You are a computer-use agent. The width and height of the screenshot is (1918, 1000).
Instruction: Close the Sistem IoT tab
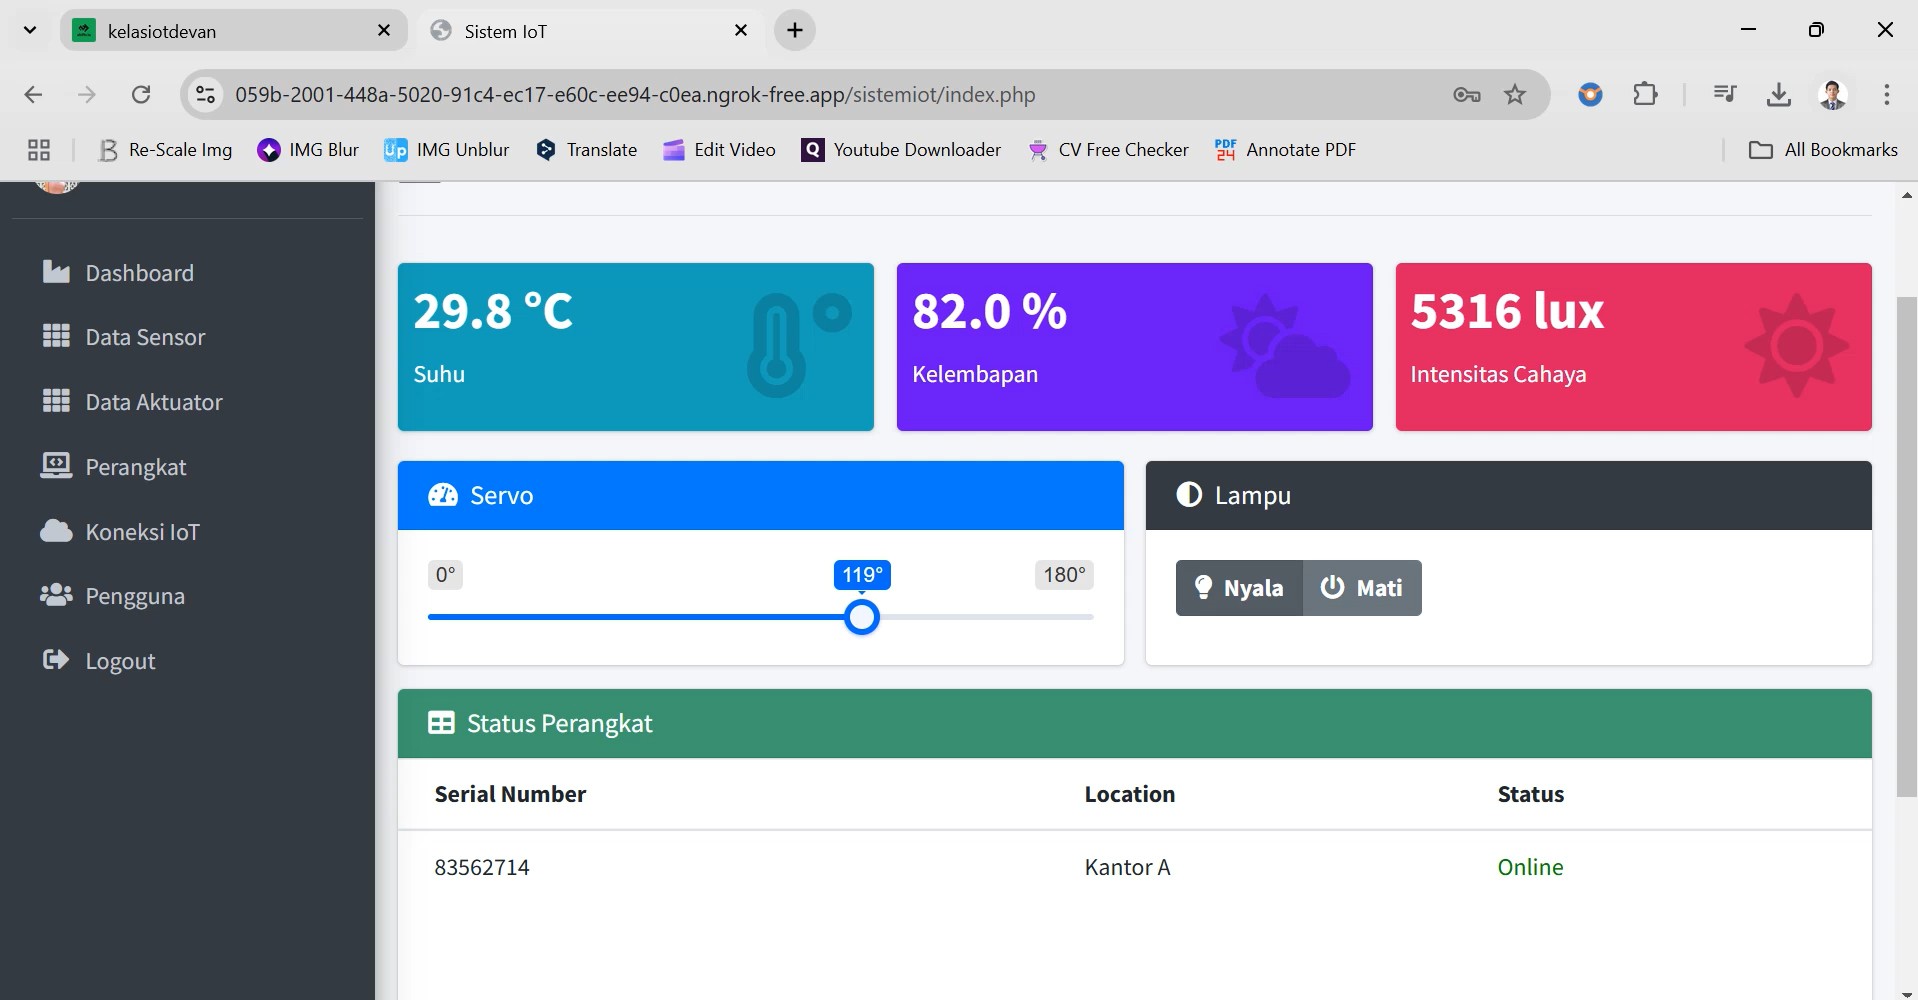[x=741, y=31]
